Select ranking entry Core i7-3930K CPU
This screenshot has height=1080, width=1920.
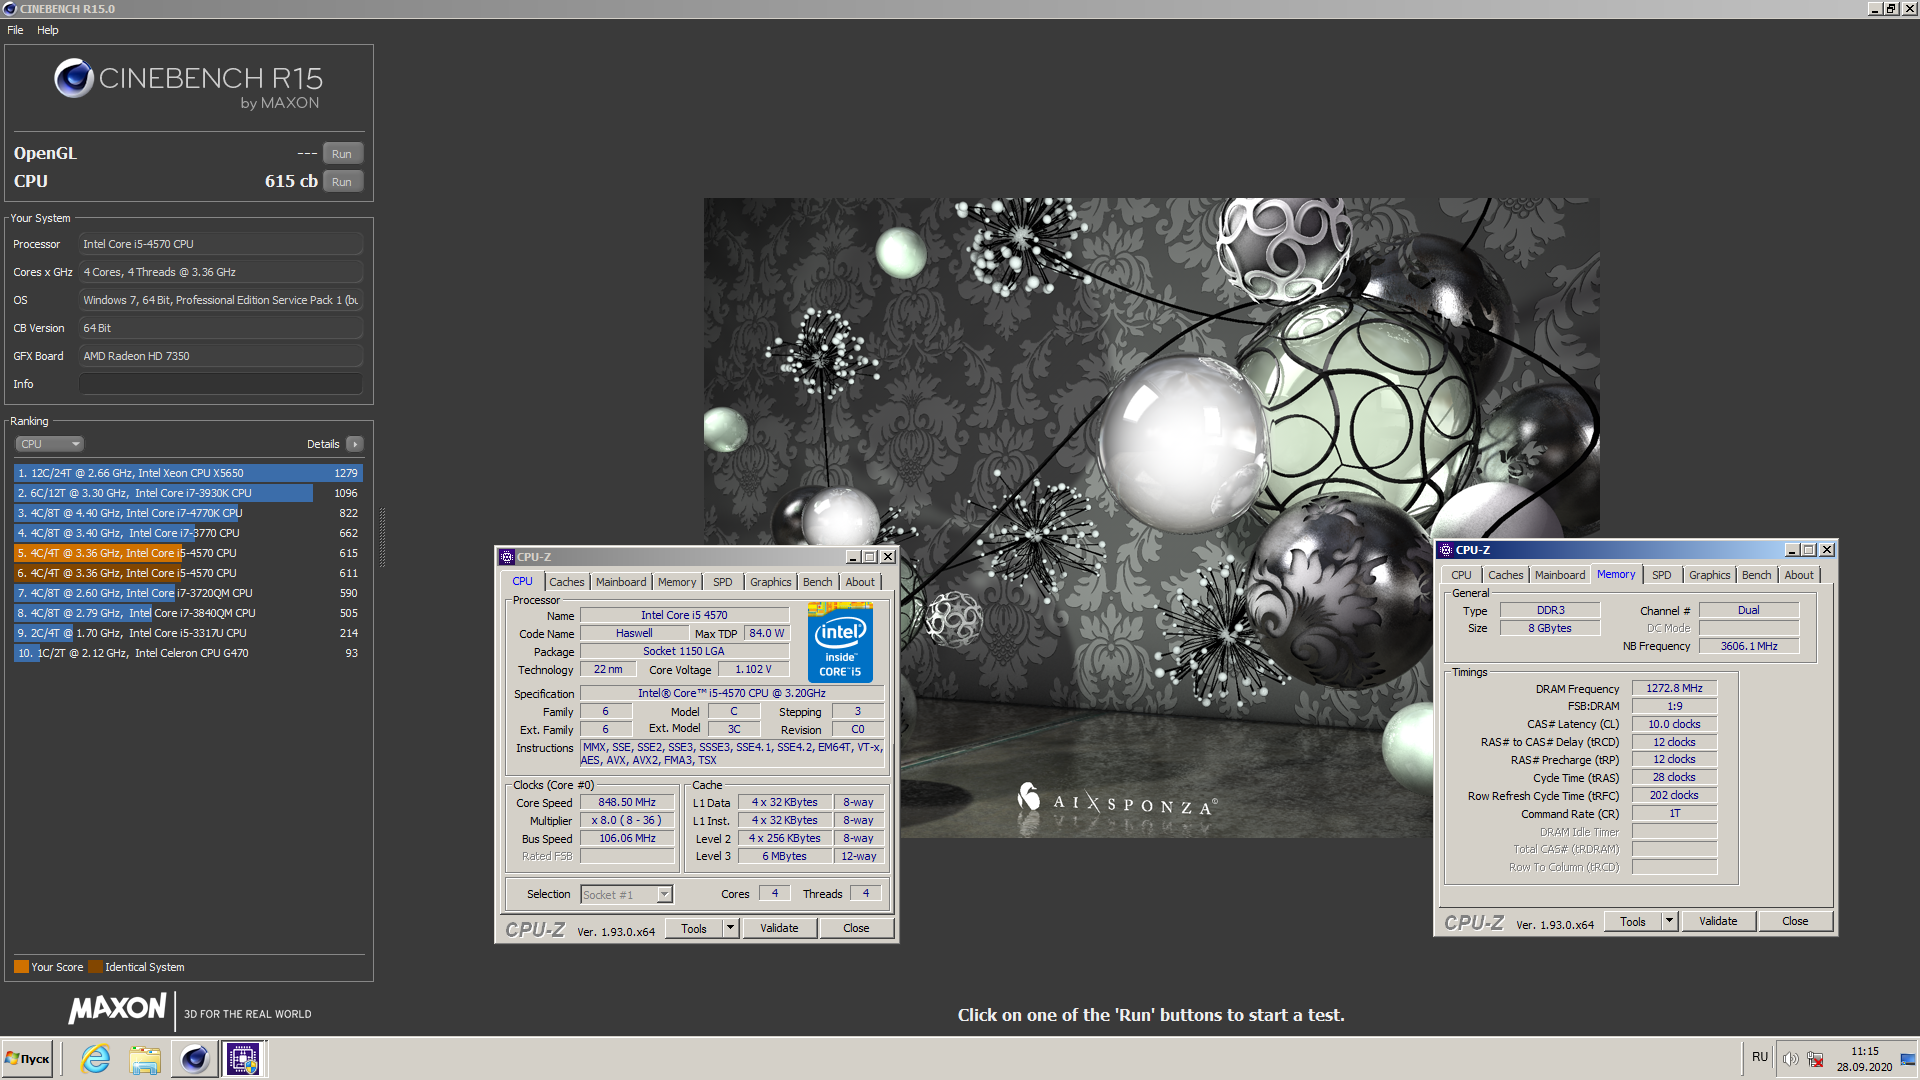[x=188, y=493]
